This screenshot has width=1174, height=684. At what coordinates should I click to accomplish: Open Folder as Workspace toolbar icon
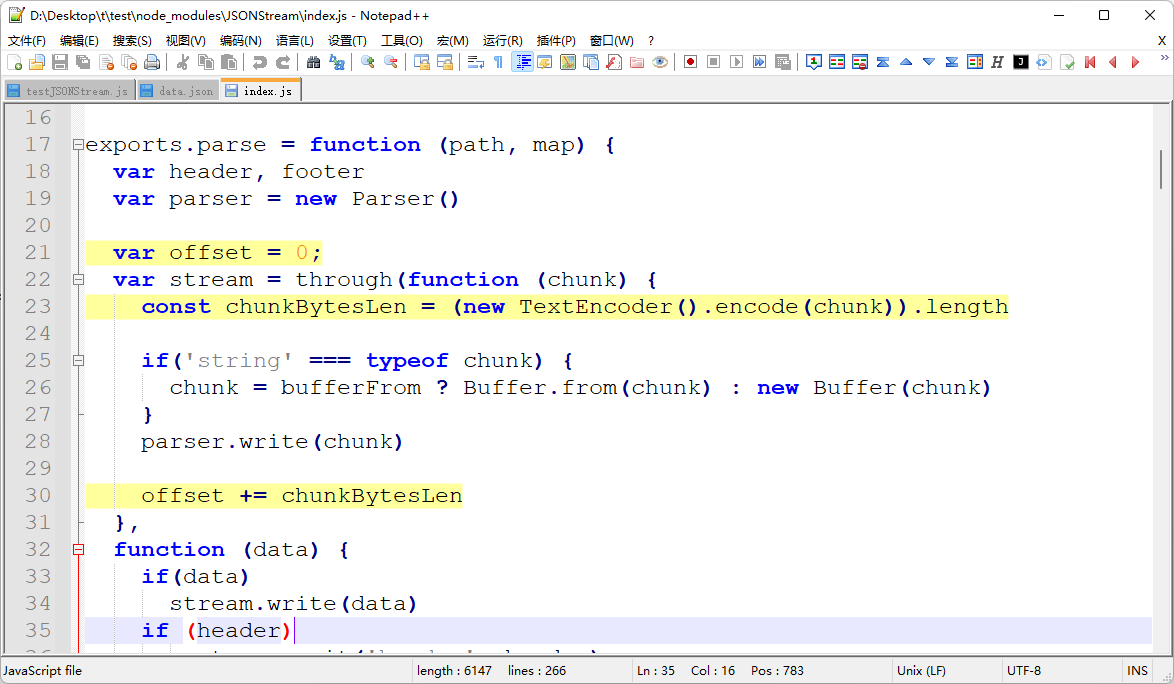[637, 62]
